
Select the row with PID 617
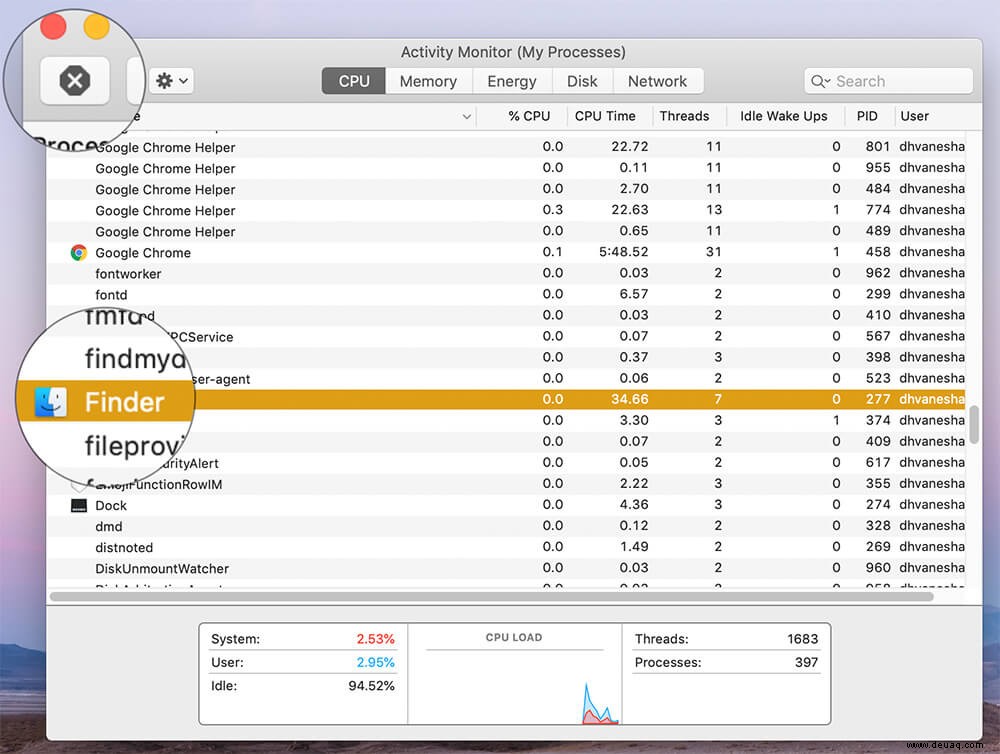coord(506,462)
